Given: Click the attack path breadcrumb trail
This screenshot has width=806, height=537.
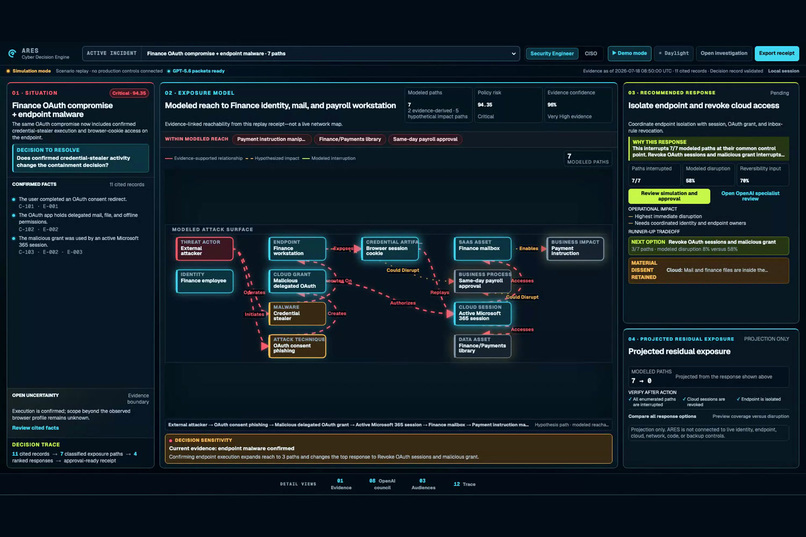Looking at the screenshot, I should [348, 424].
